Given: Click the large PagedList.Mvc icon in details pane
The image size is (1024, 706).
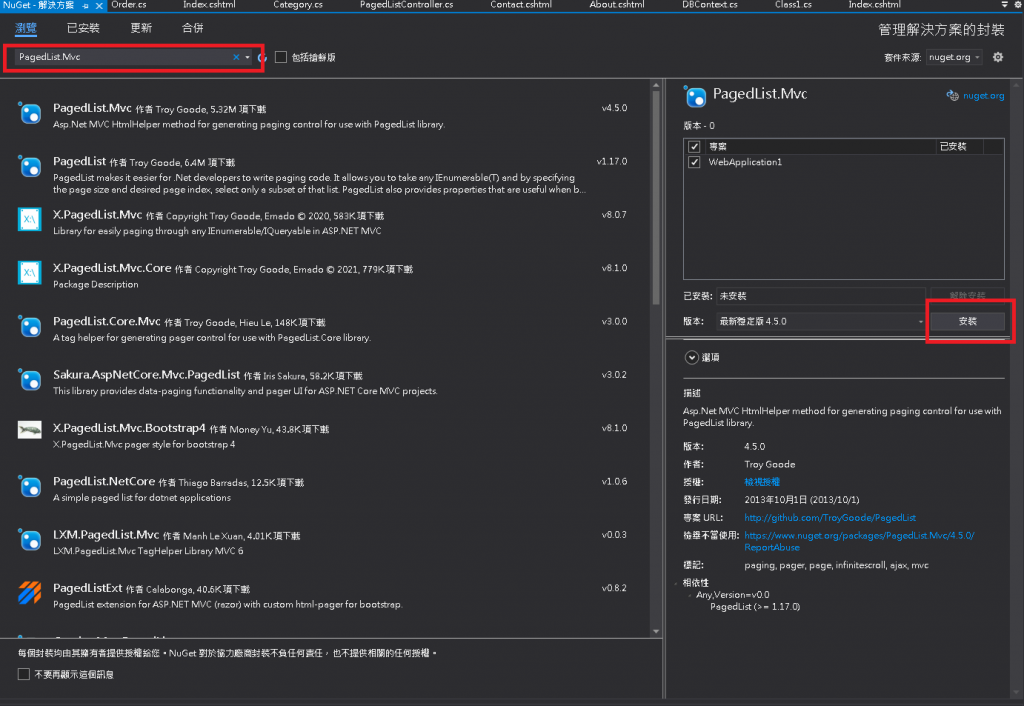Looking at the screenshot, I should pyautogui.click(x=695, y=97).
